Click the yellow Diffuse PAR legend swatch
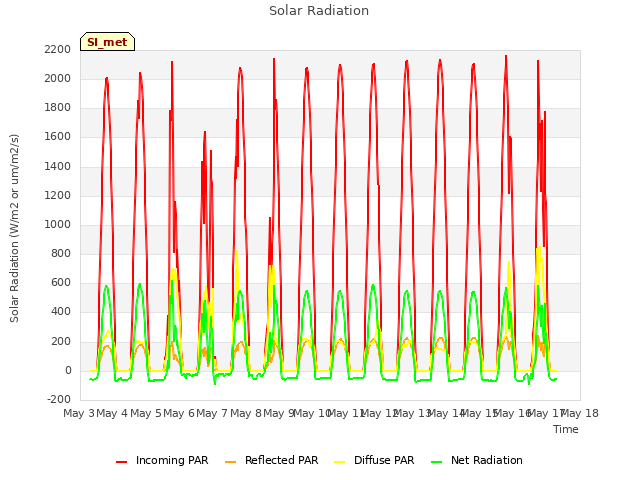The image size is (640, 480). [x=340, y=461]
